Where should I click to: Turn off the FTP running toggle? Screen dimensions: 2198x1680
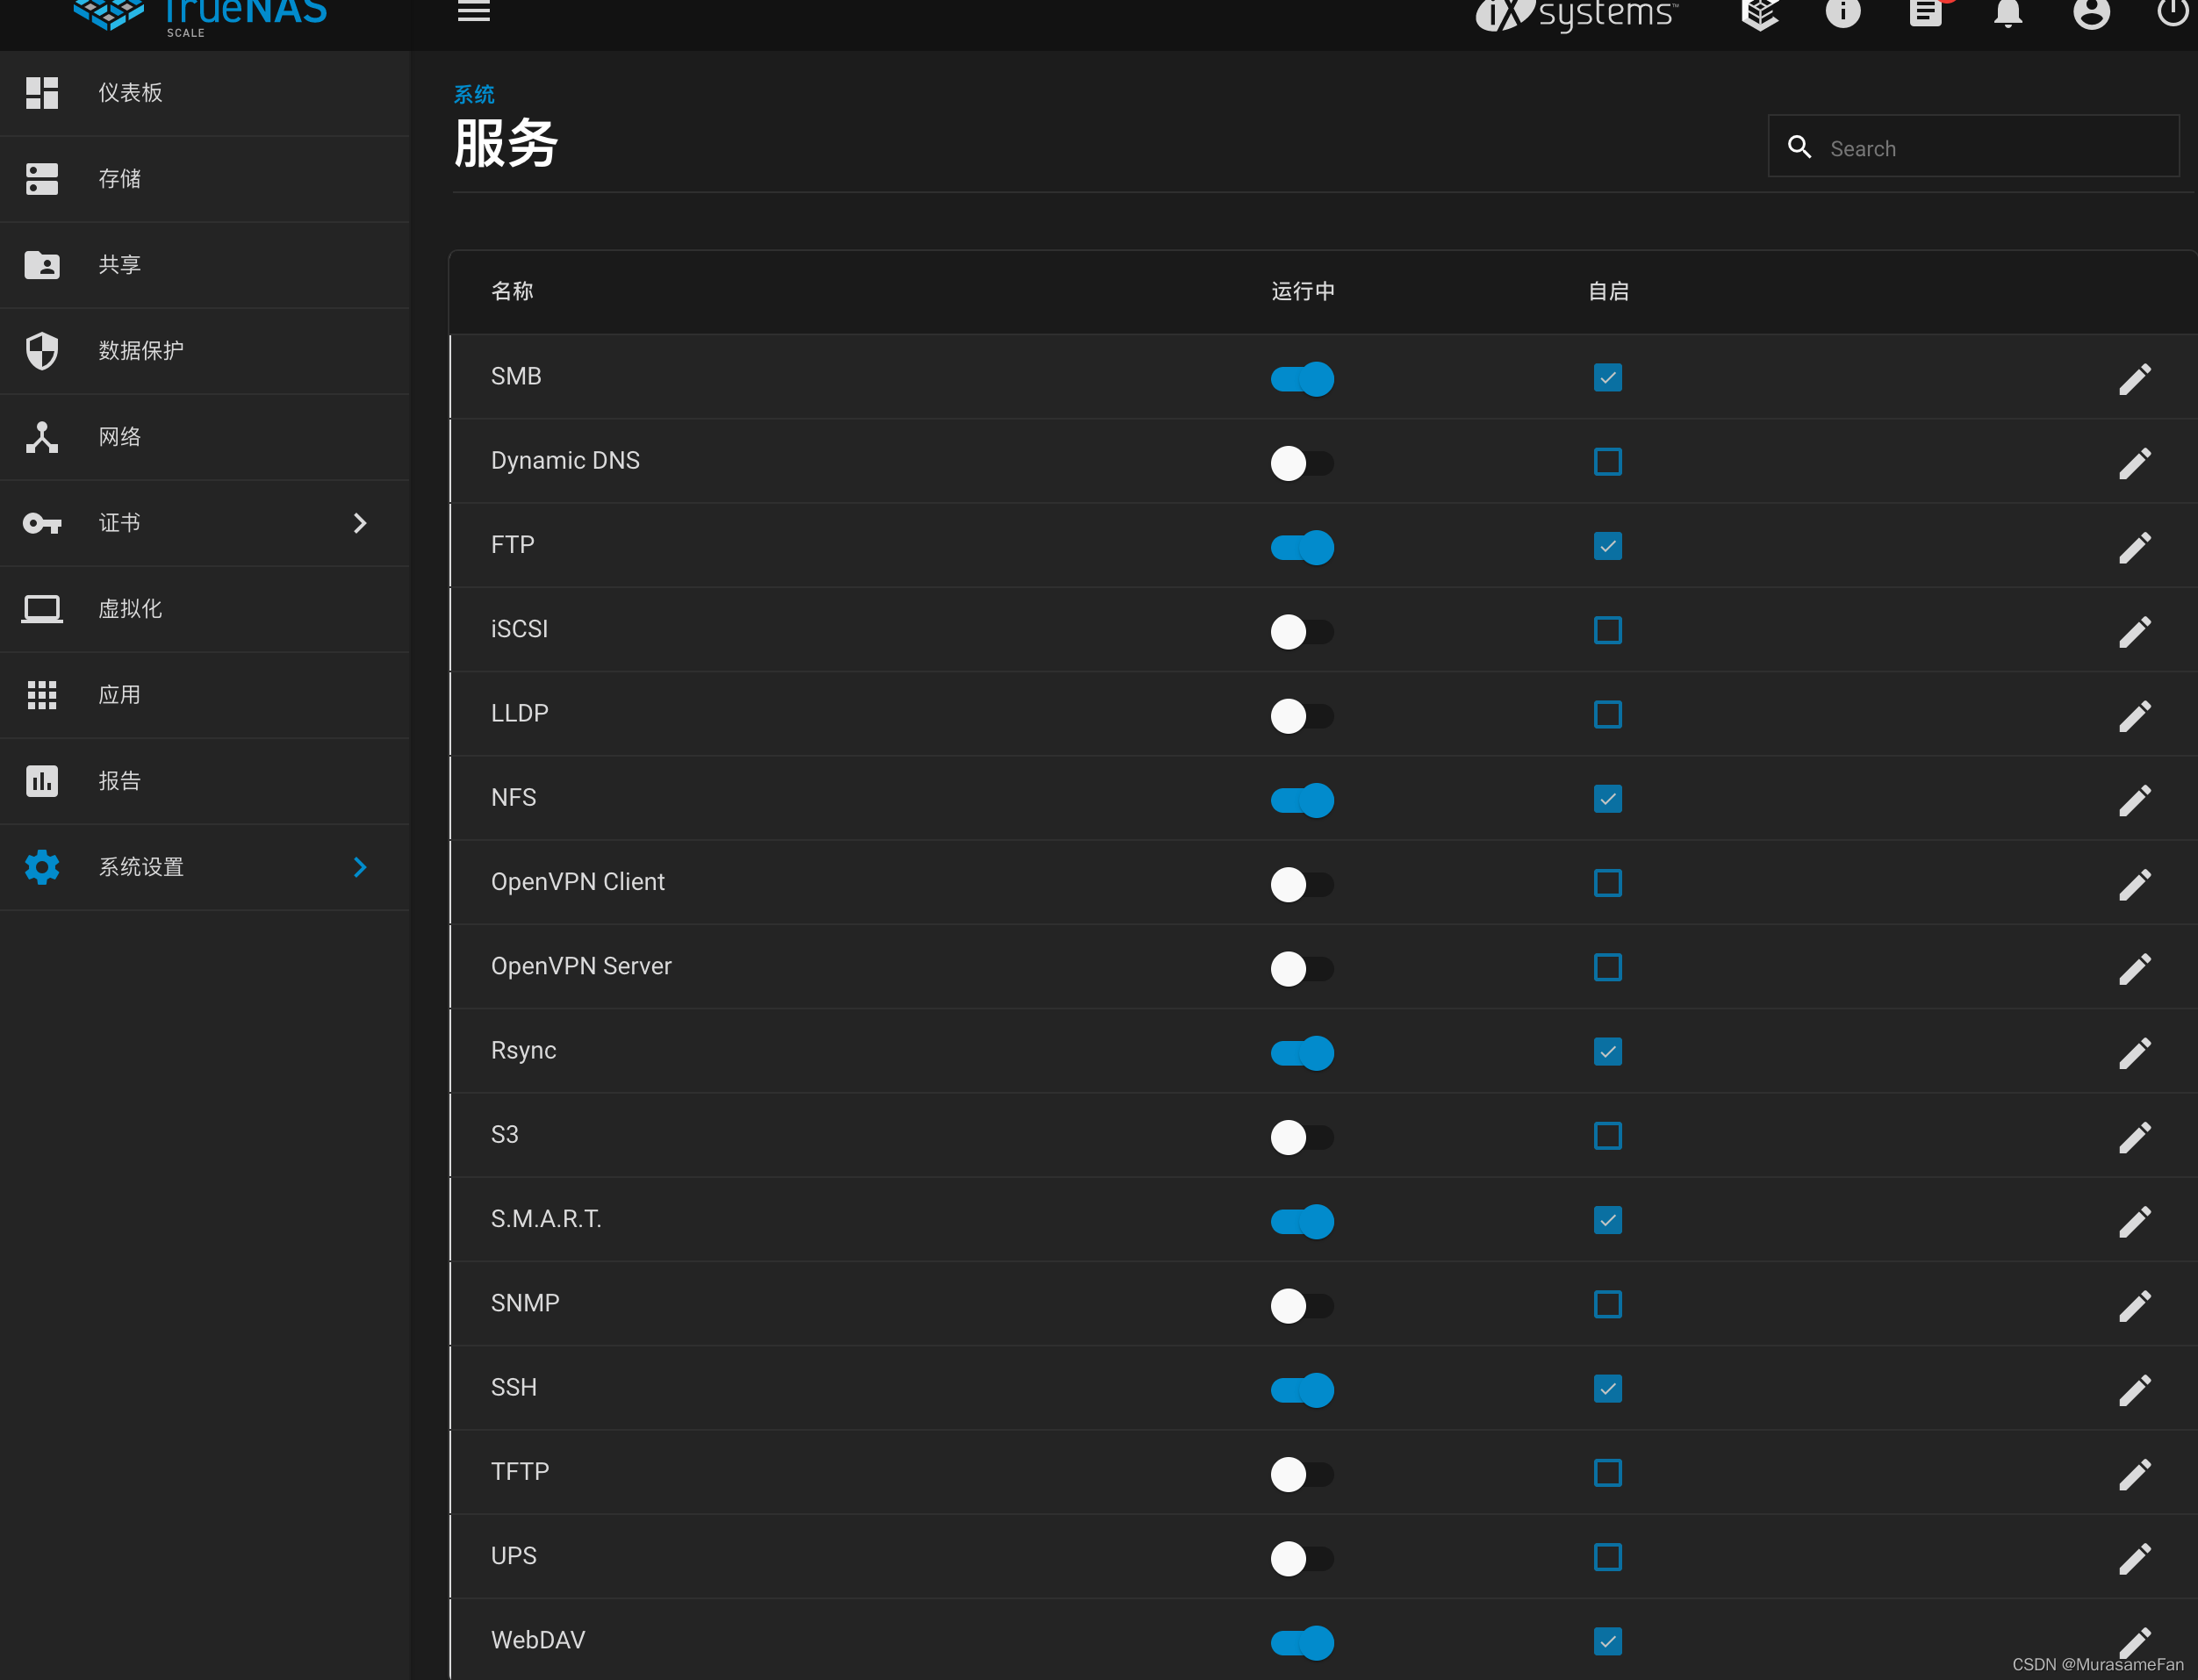(1302, 547)
